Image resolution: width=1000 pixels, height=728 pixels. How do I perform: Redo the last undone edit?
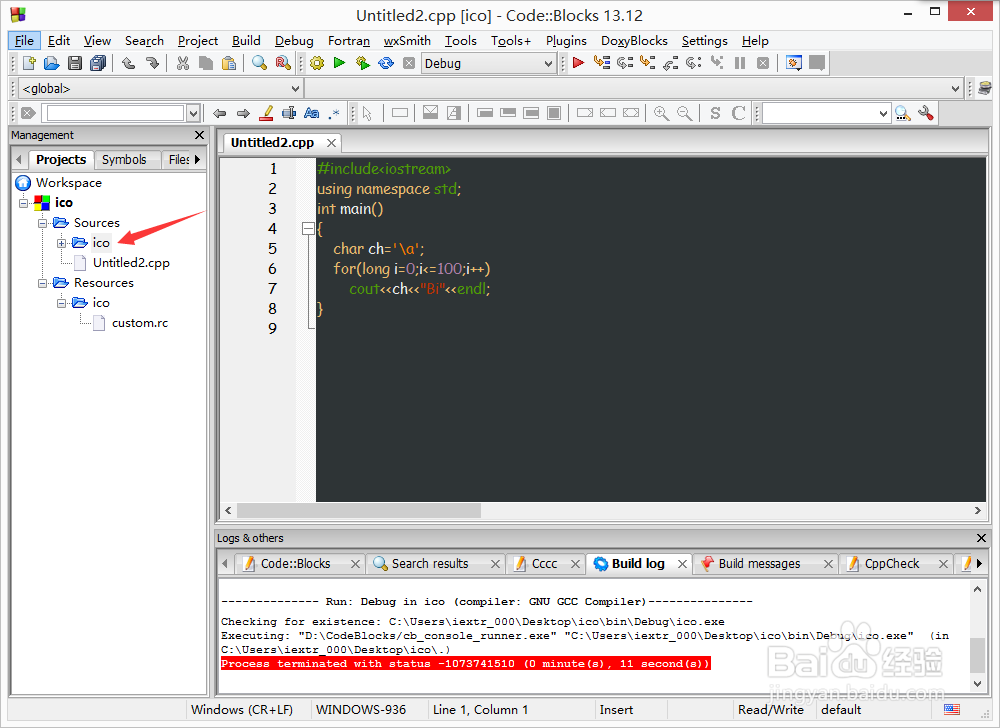point(152,63)
